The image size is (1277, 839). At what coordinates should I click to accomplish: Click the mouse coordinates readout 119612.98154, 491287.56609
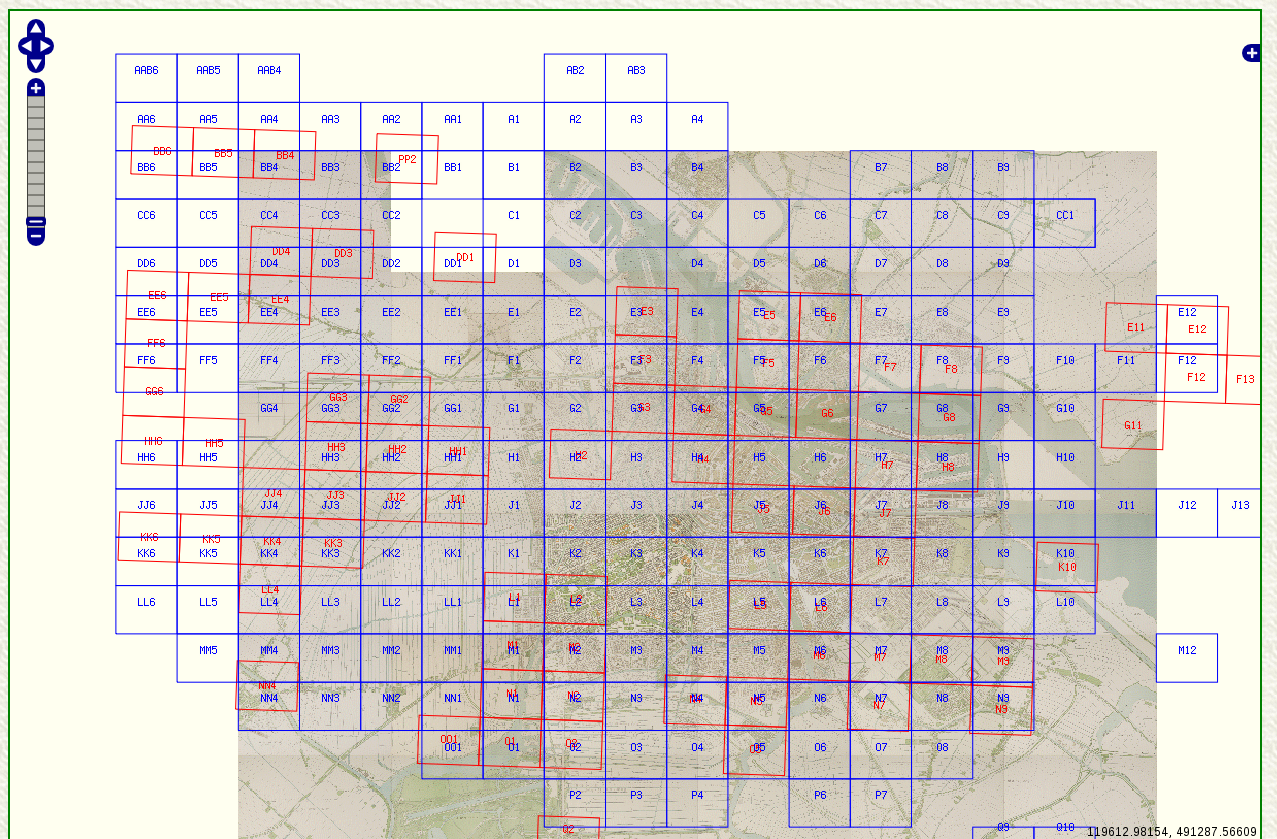[x=1172, y=832]
